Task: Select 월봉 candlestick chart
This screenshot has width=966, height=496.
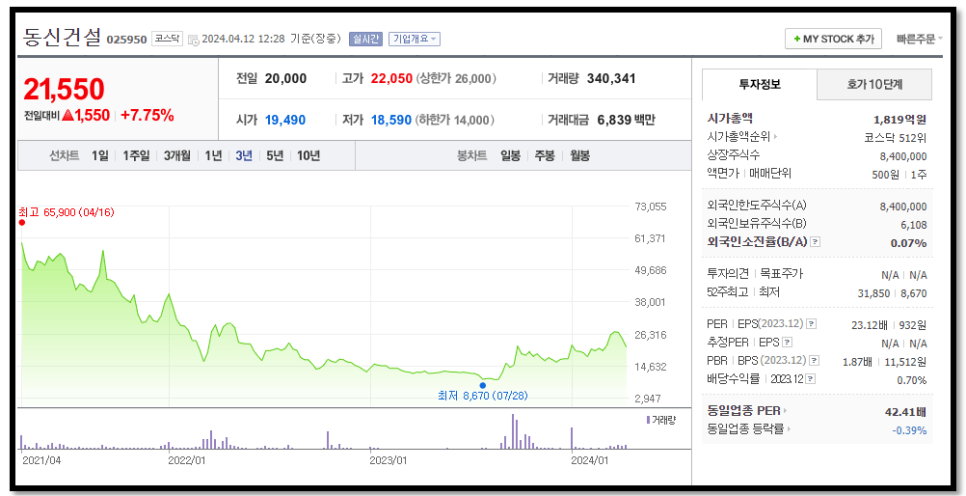Action: tap(580, 156)
